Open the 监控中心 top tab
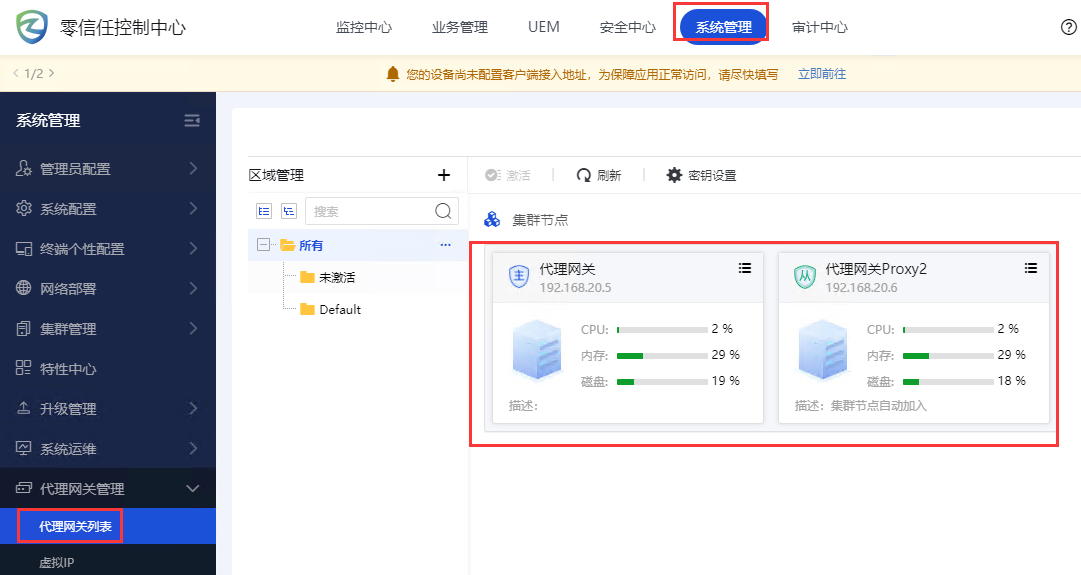Screen dimensions: 1081x575 [364, 28]
